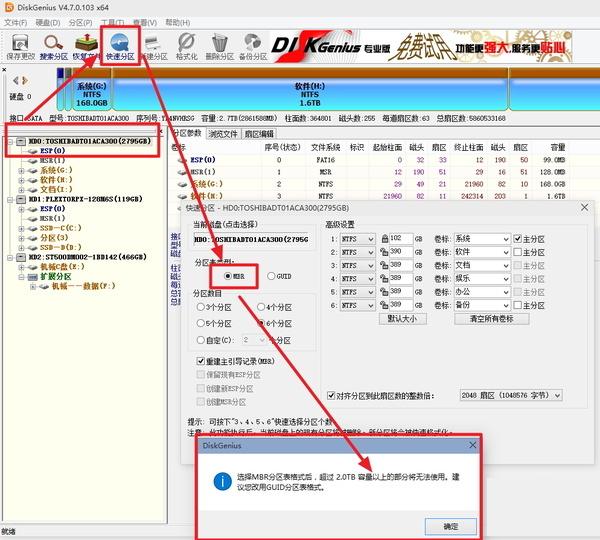Open the DiskGenius professional edition banner

point(421,47)
